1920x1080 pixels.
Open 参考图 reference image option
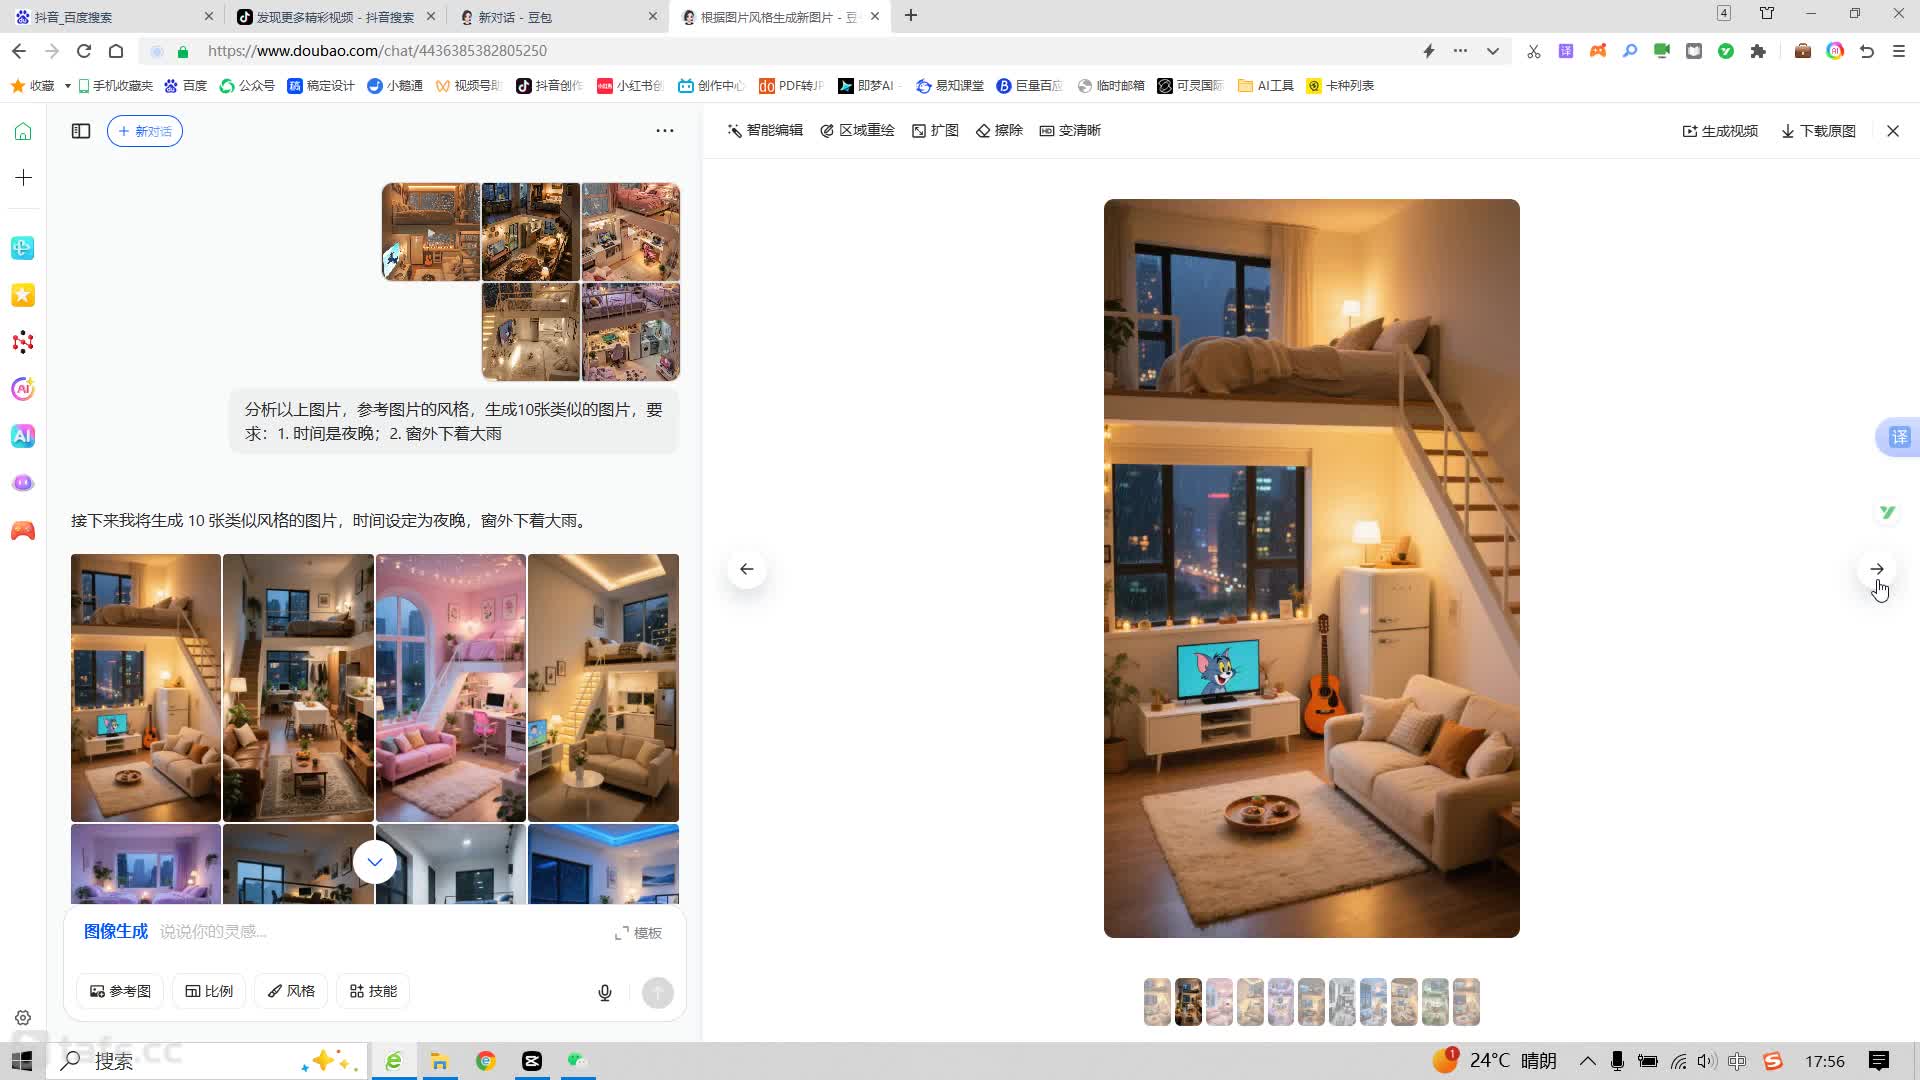point(119,991)
